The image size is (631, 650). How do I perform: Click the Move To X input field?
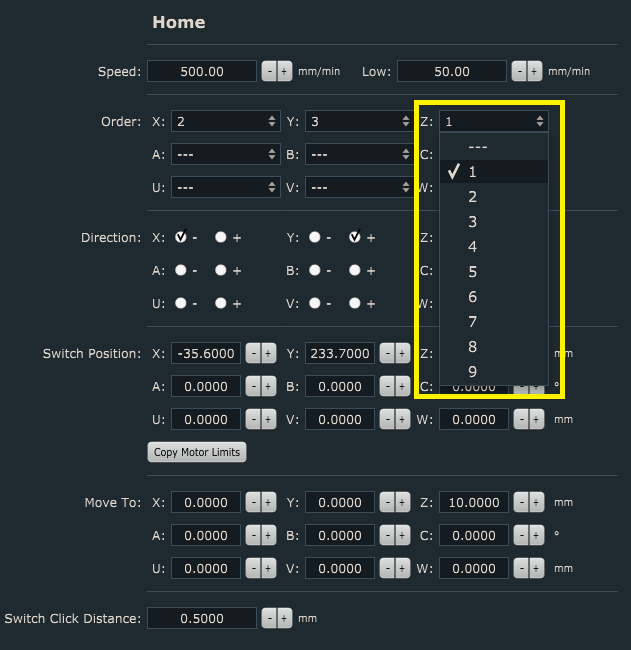[x=206, y=502]
